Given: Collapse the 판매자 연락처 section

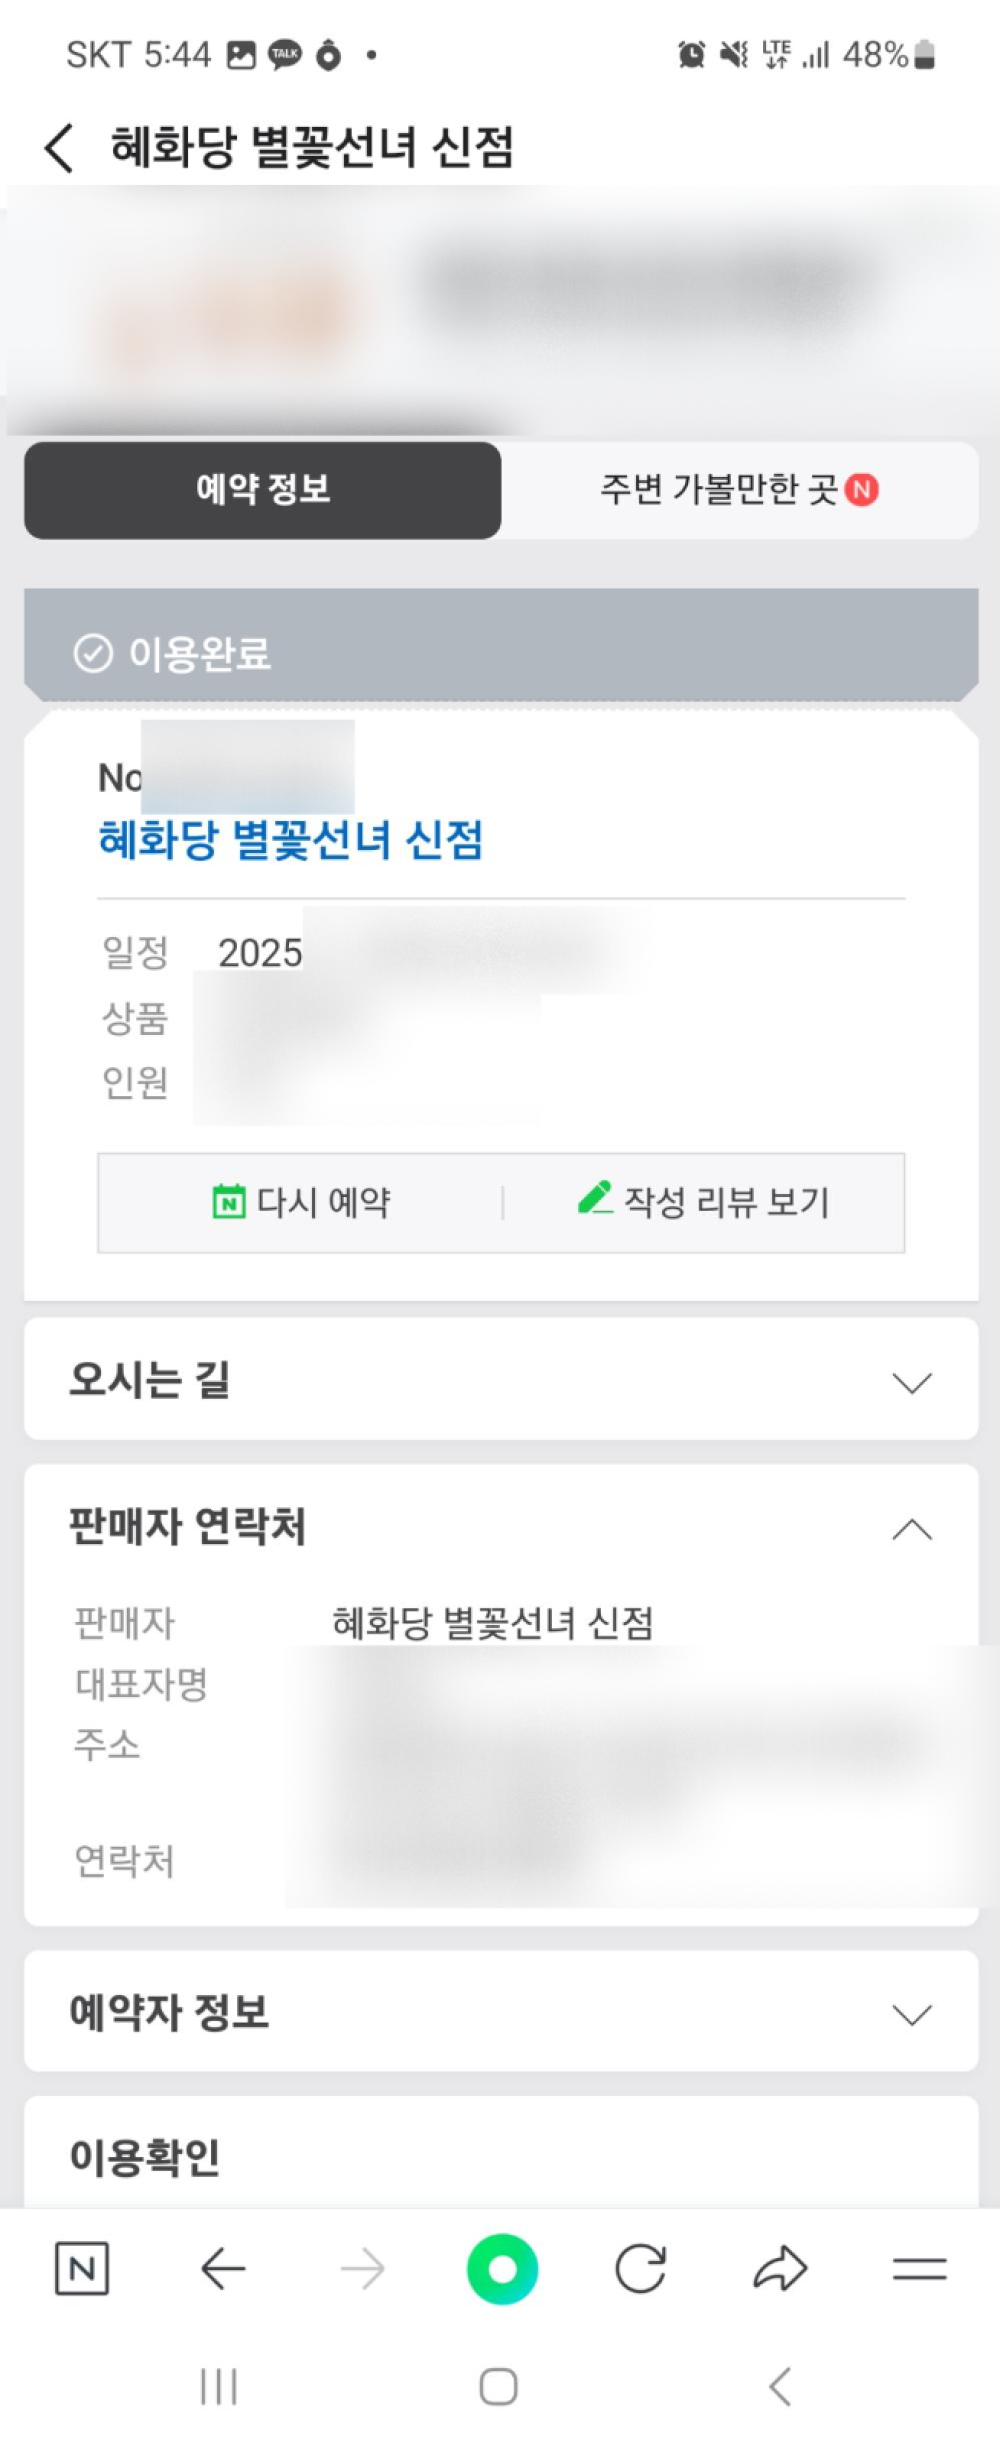Looking at the screenshot, I should [x=911, y=1529].
